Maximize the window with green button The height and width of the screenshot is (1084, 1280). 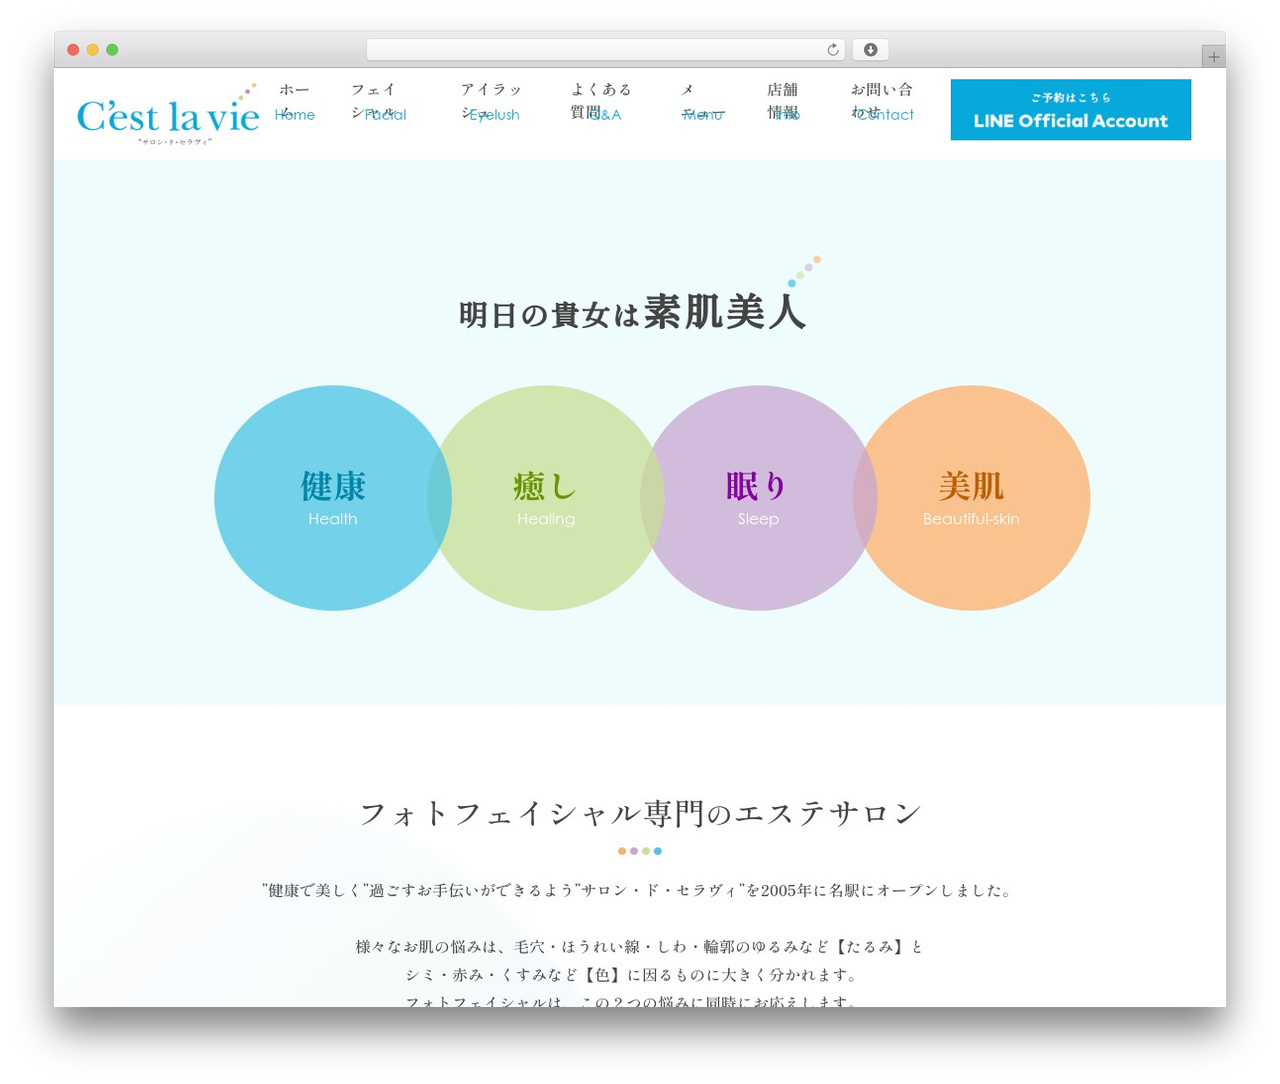[112, 50]
